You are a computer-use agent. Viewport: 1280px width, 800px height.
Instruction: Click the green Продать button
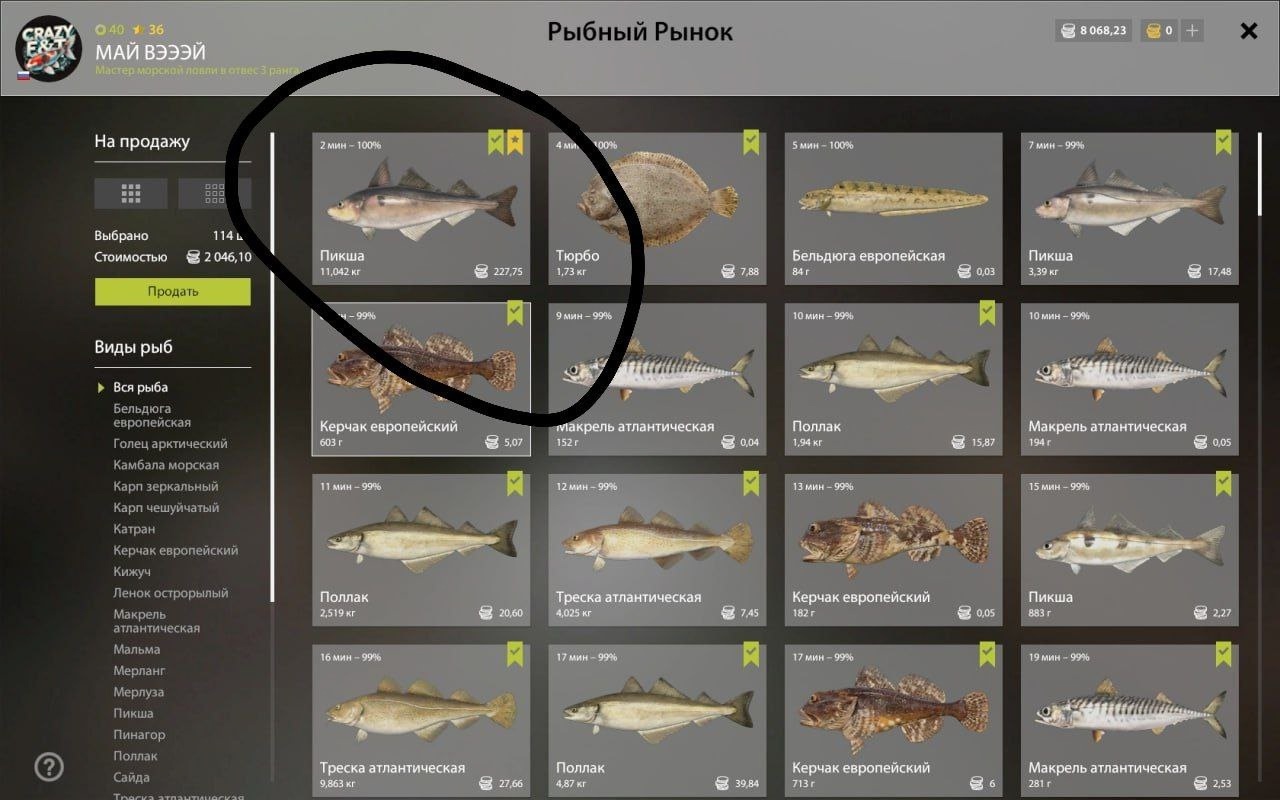coord(173,292)
